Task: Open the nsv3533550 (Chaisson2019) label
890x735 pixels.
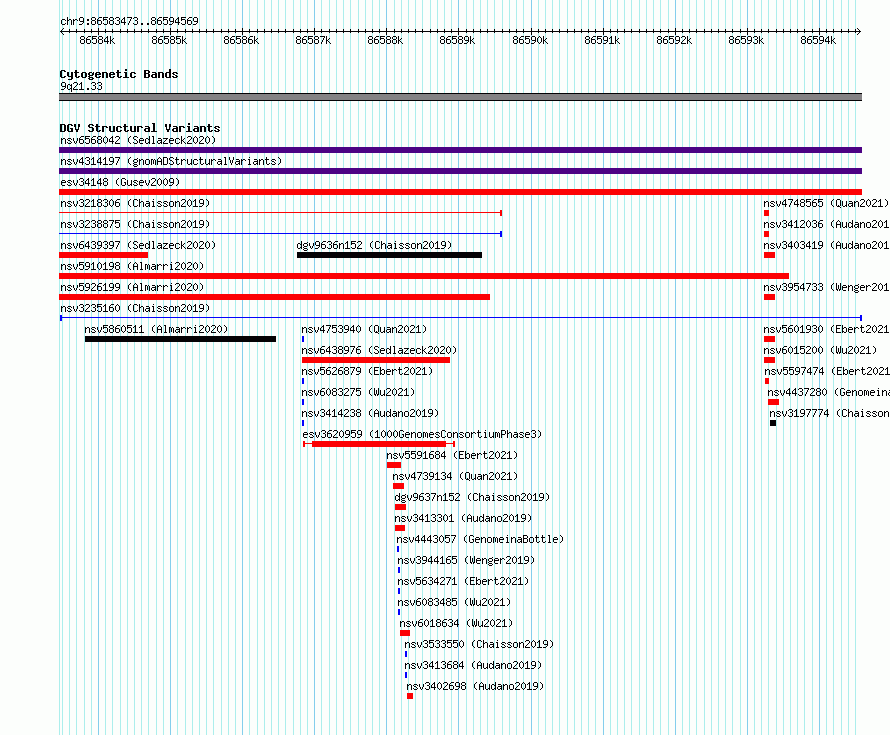Action: pyautogui.click(x=479, y=644)
